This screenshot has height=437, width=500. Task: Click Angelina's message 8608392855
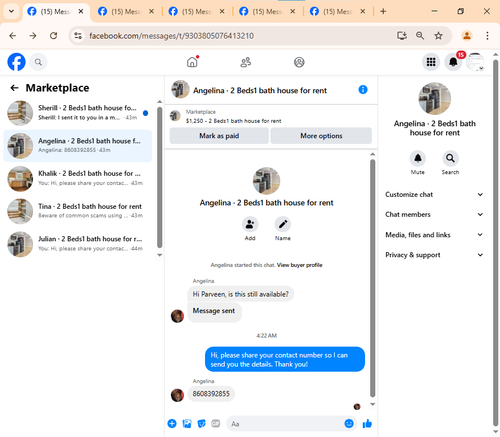click(211, 394)
